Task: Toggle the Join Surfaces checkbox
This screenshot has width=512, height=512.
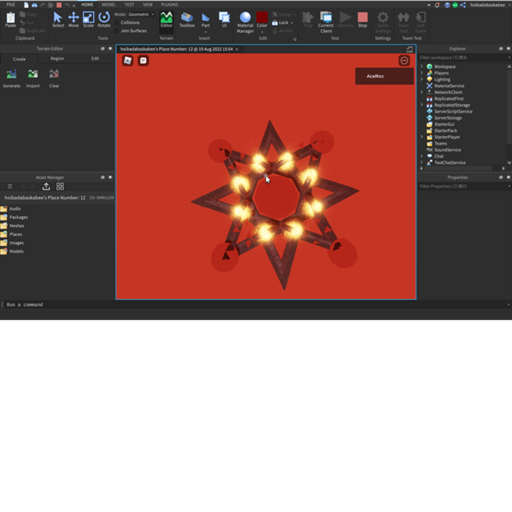Action: 117,31
